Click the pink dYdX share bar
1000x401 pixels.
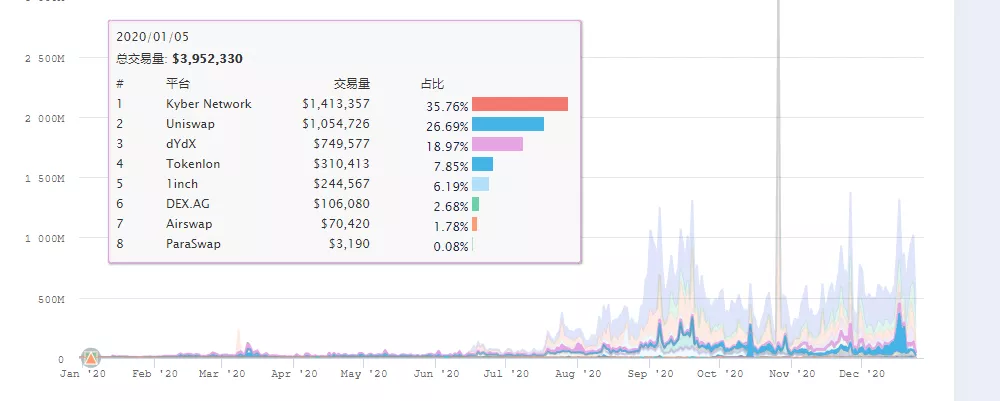(497, 144)
